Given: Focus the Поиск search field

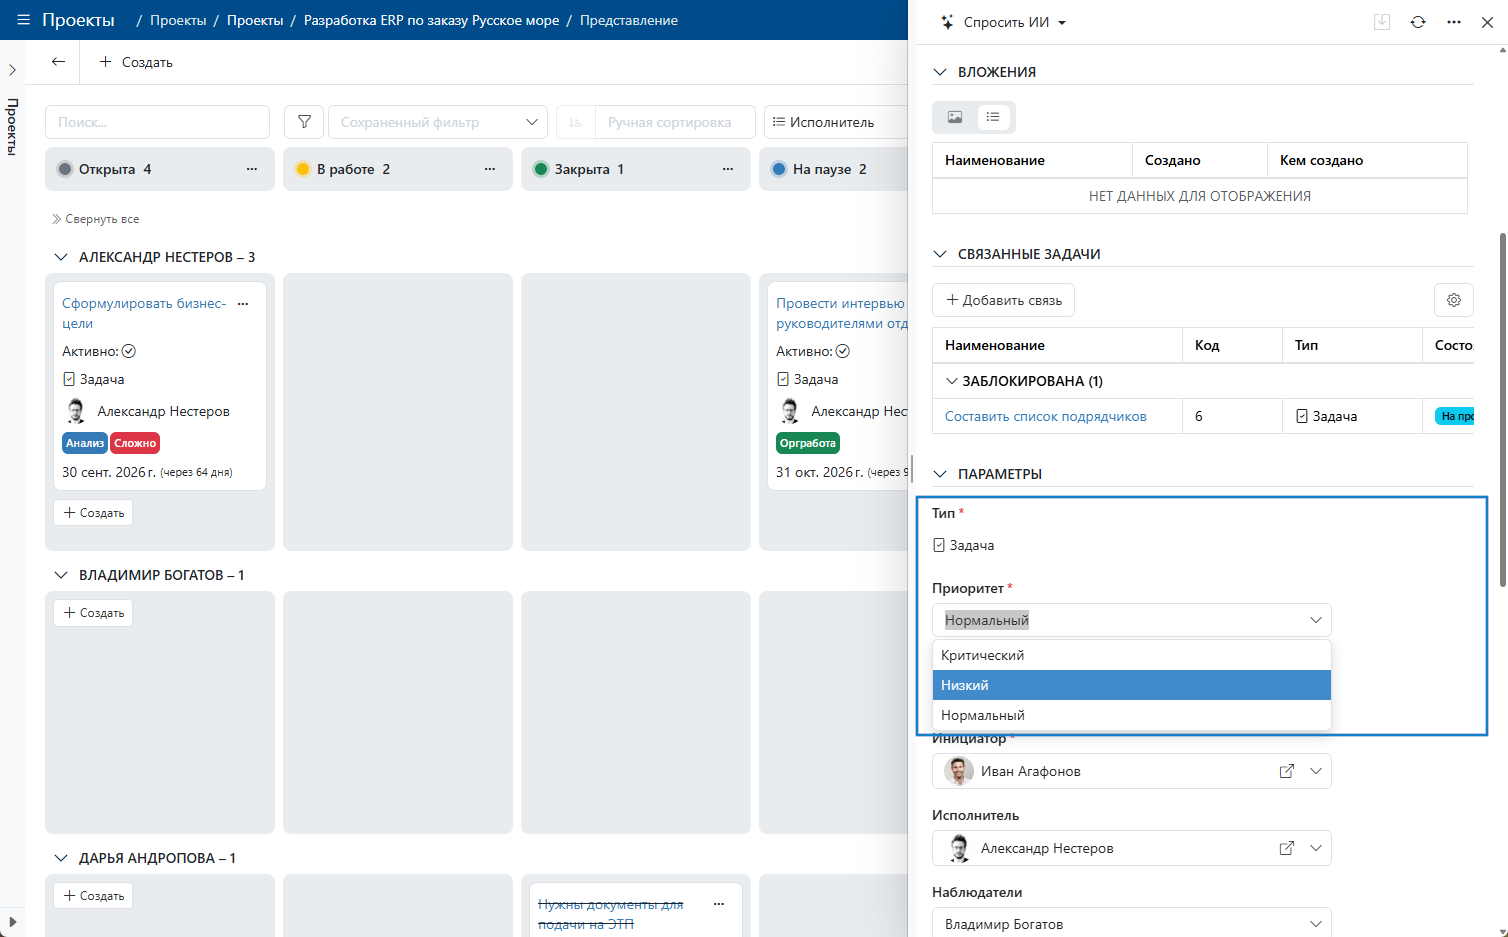Looking at the screenshot, I should (x=157, y=122).
